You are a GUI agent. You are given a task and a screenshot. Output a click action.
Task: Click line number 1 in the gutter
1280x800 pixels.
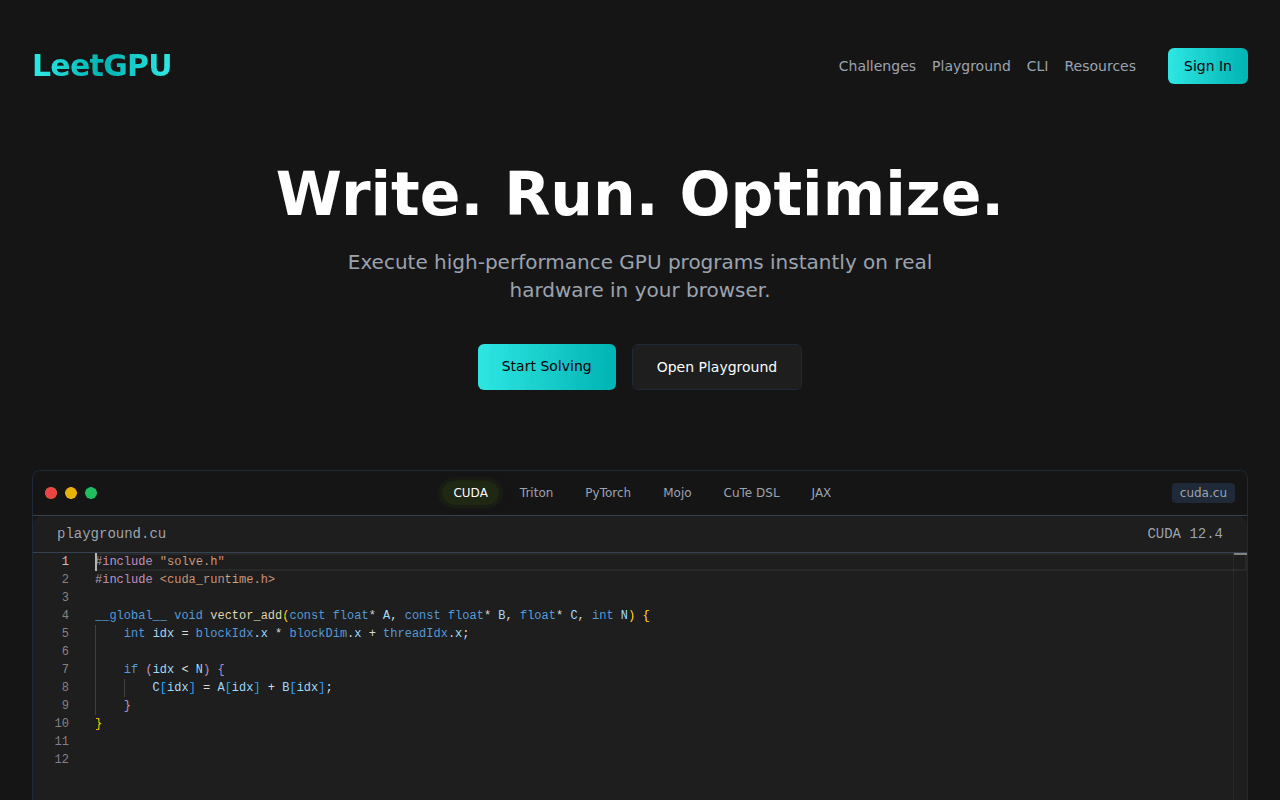click(65, 562)
